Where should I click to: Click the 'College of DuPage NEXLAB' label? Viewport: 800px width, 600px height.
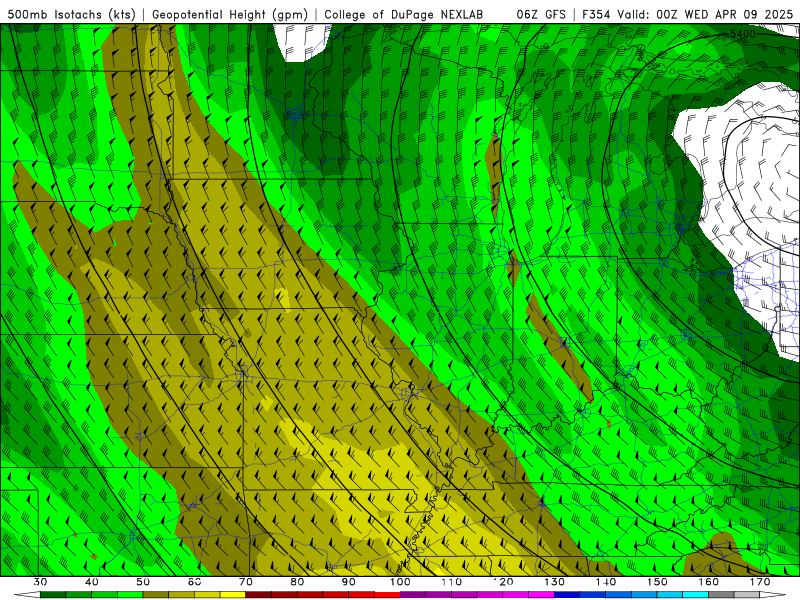pos(403,14)
